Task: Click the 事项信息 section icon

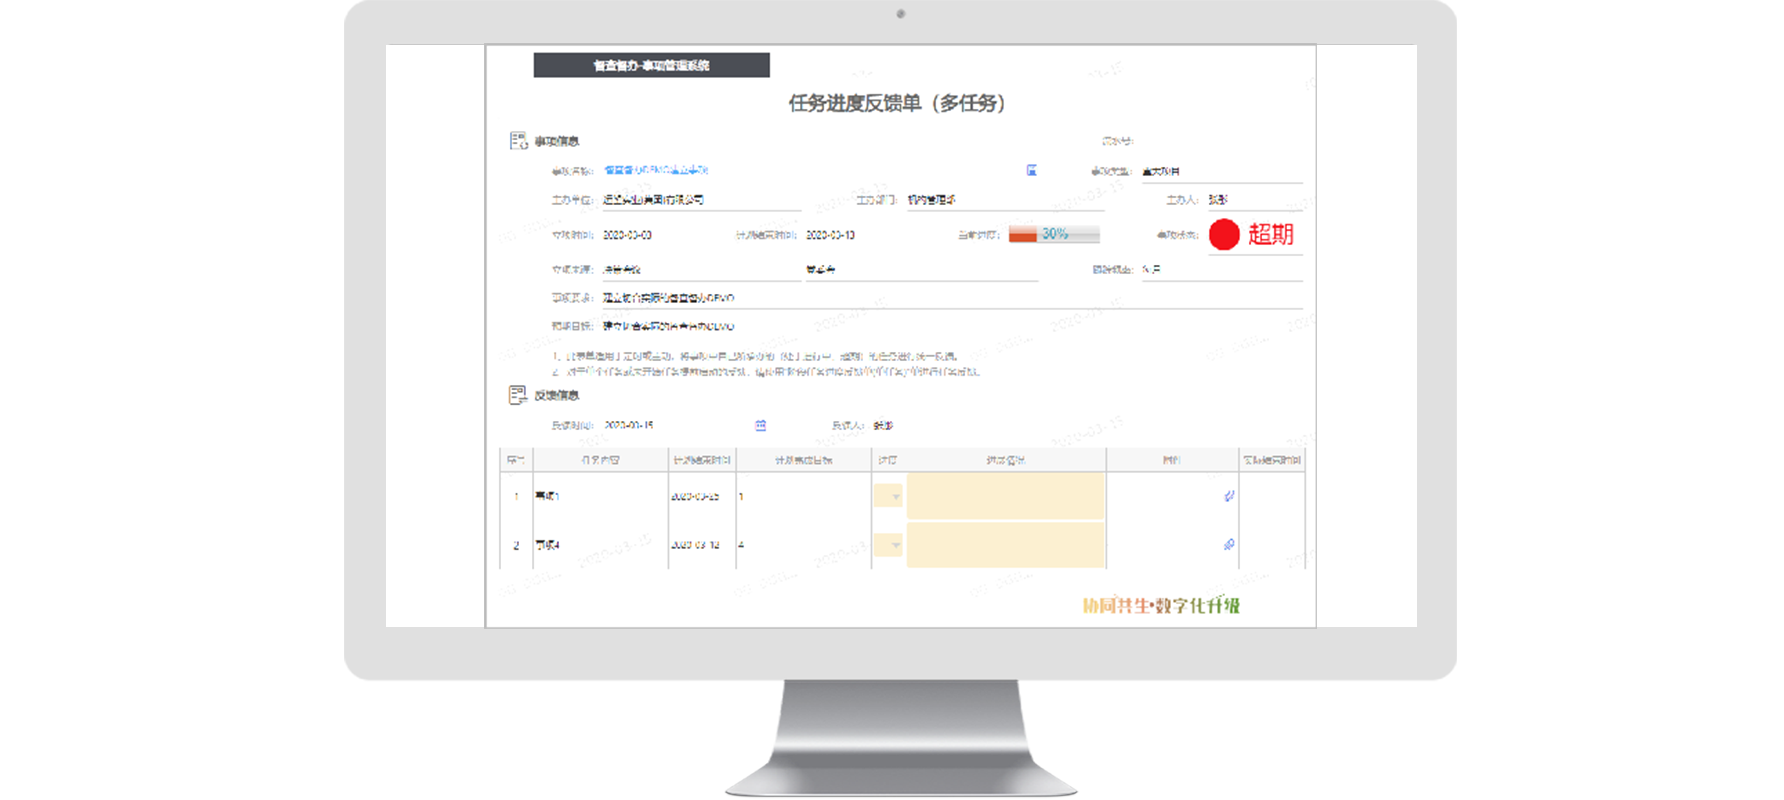Action: click(x=518, y=141)
